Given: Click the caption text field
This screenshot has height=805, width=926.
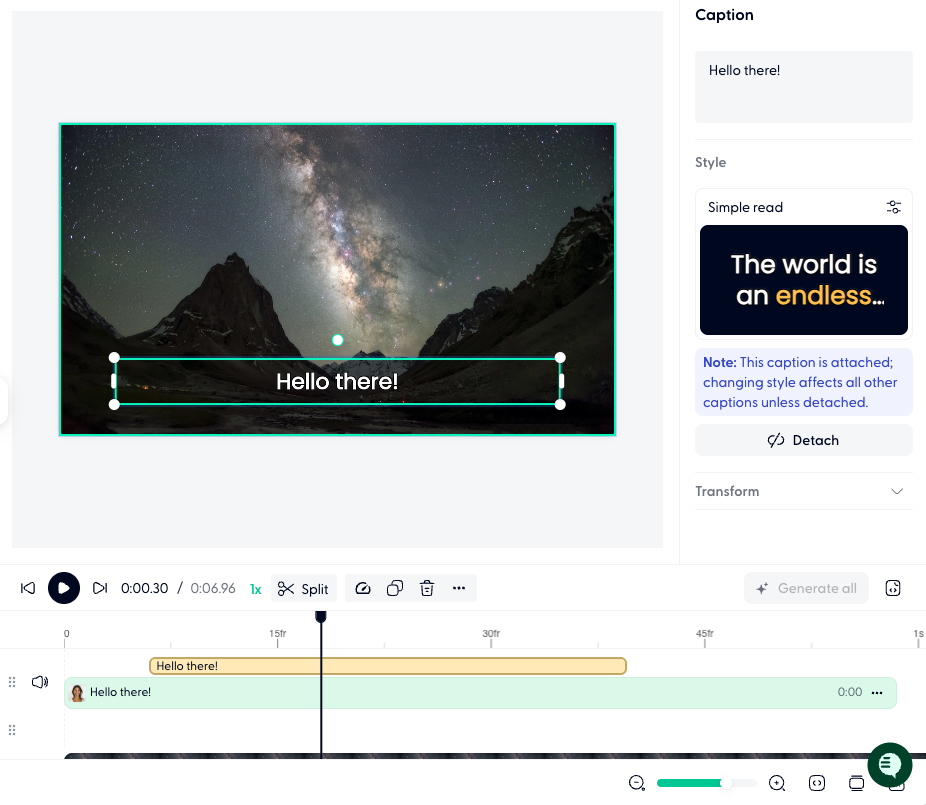Looking at the screenshot, I should [803, 86].
